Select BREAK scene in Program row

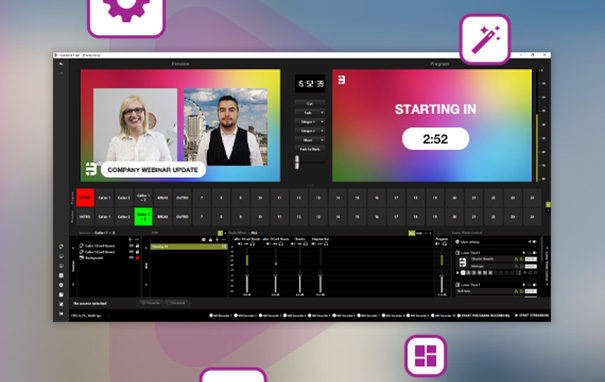point(162,198)
